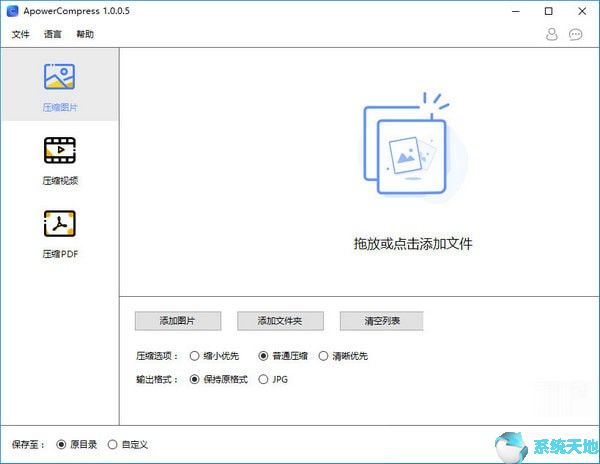Choose 清晰优先 compression option
This screenshot has width=600, height=464.
tap(323, 355)
